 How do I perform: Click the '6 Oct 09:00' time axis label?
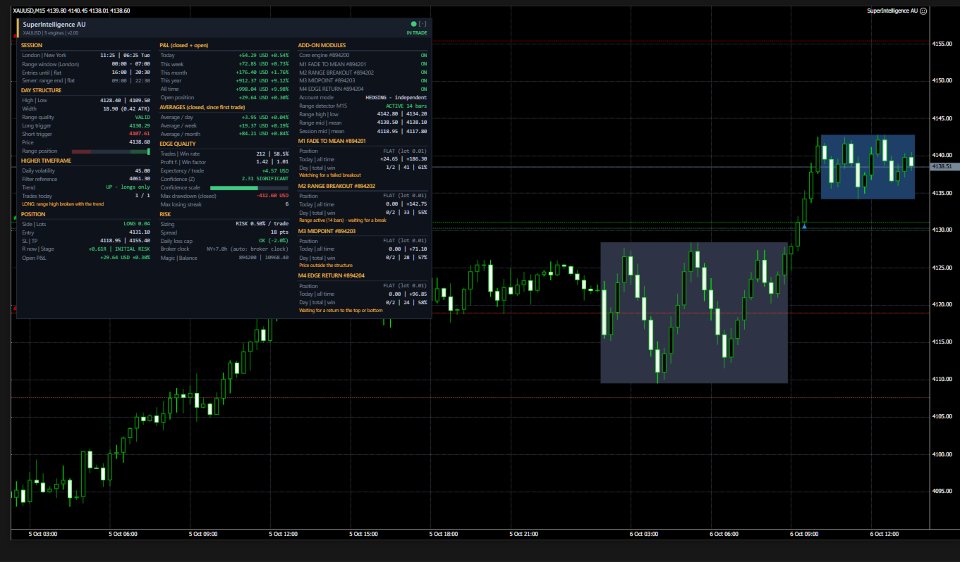[x=803, y=534]
